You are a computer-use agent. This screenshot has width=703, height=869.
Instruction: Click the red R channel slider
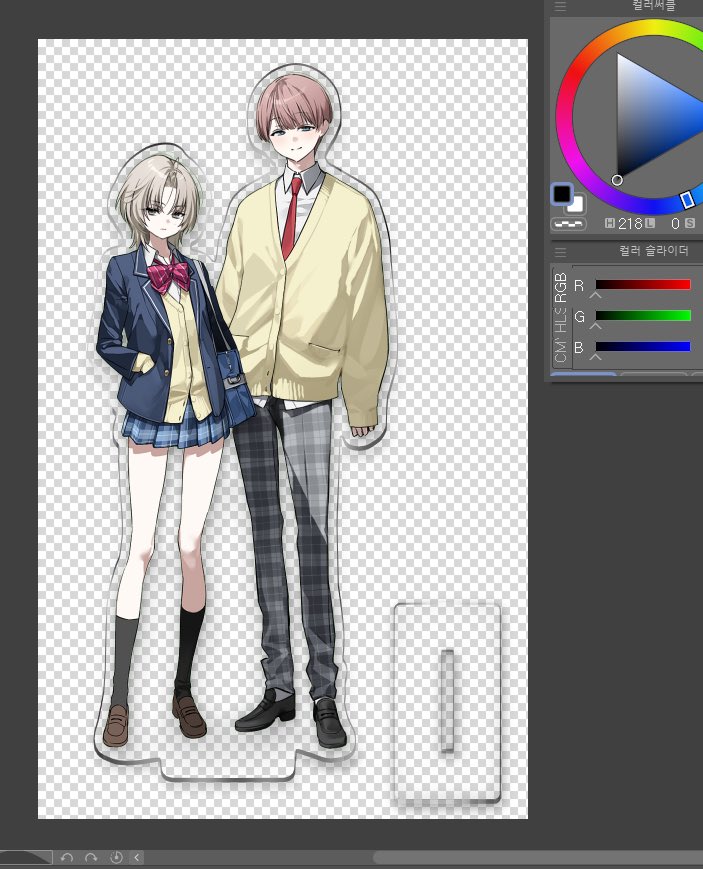pos(643,284)
